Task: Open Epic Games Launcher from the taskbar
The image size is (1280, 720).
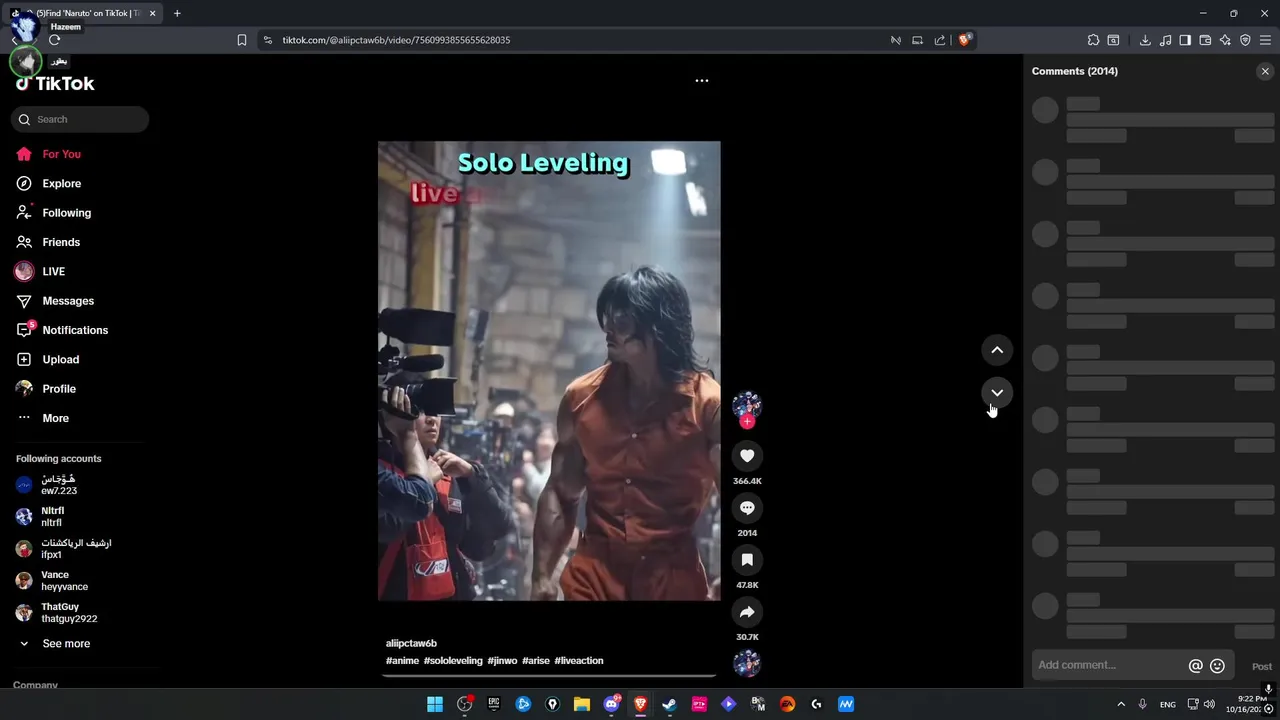Action: pos(494,704)
